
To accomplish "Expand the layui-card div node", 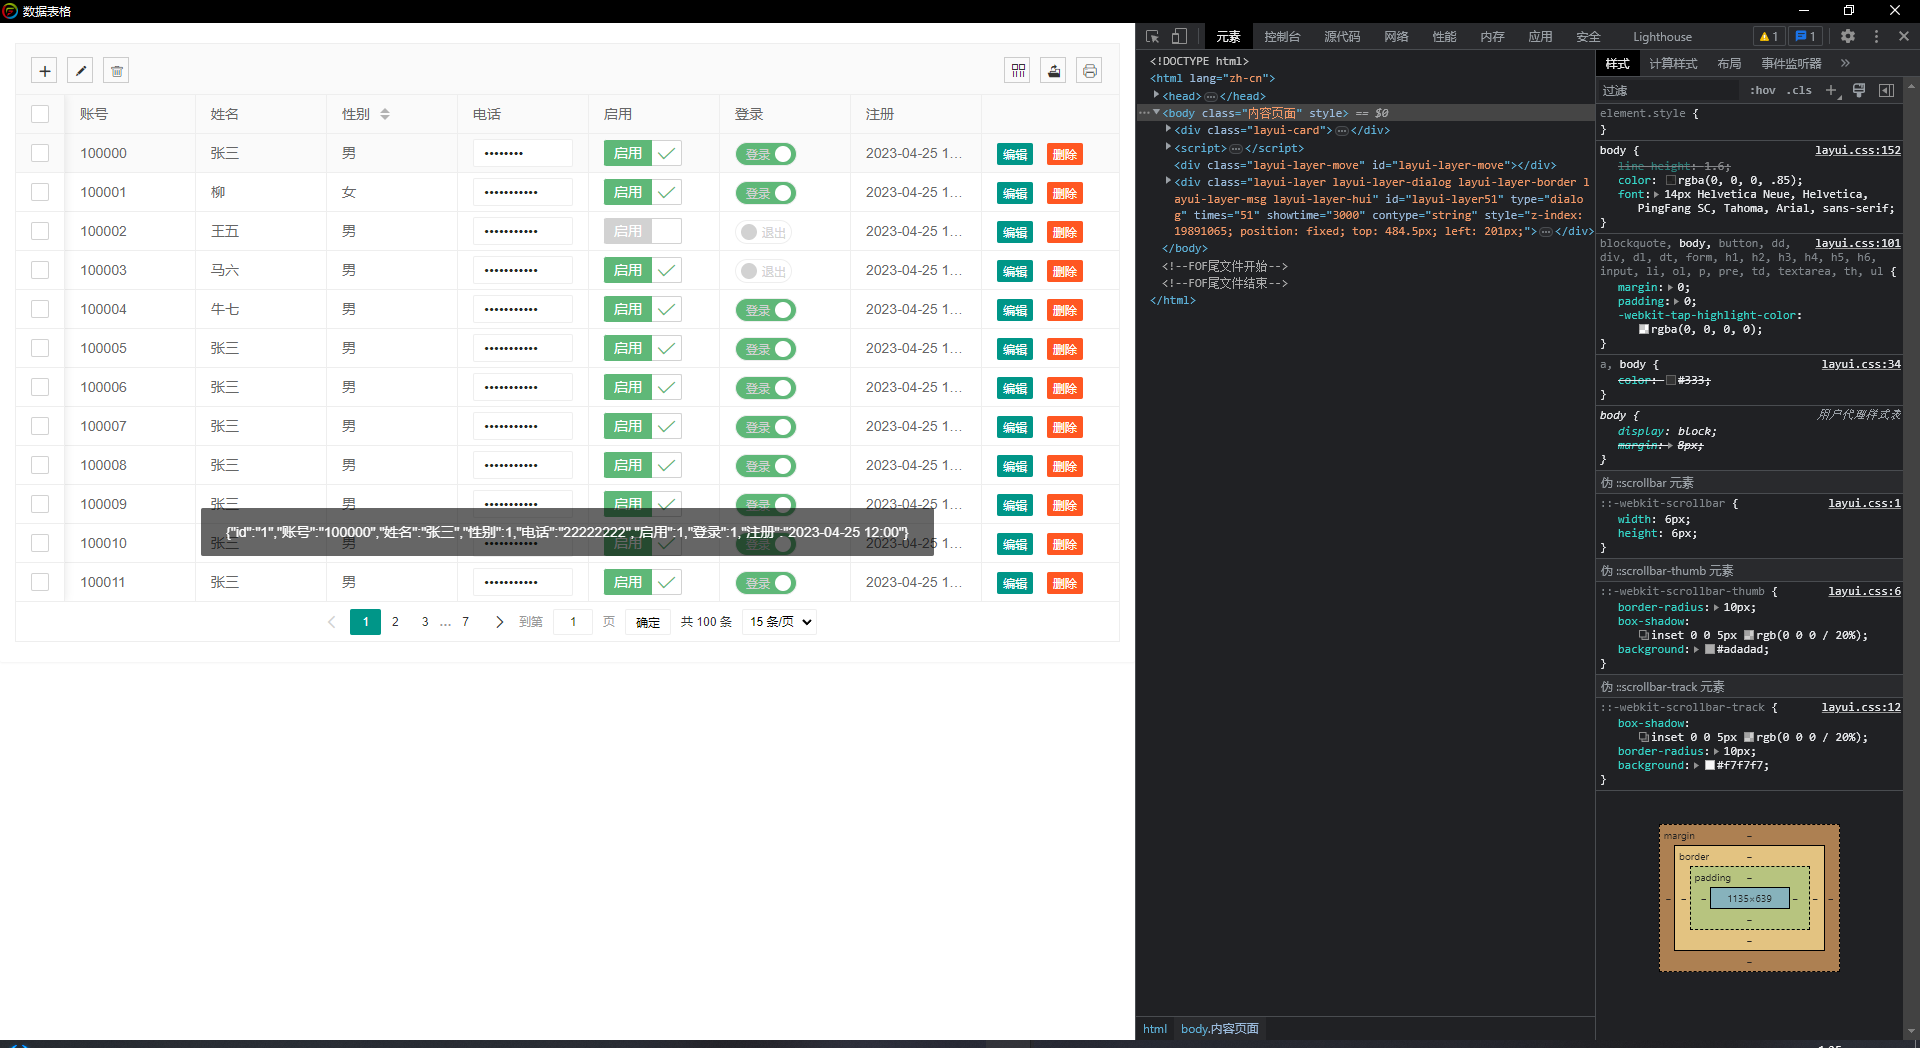I will (1168, 129).
